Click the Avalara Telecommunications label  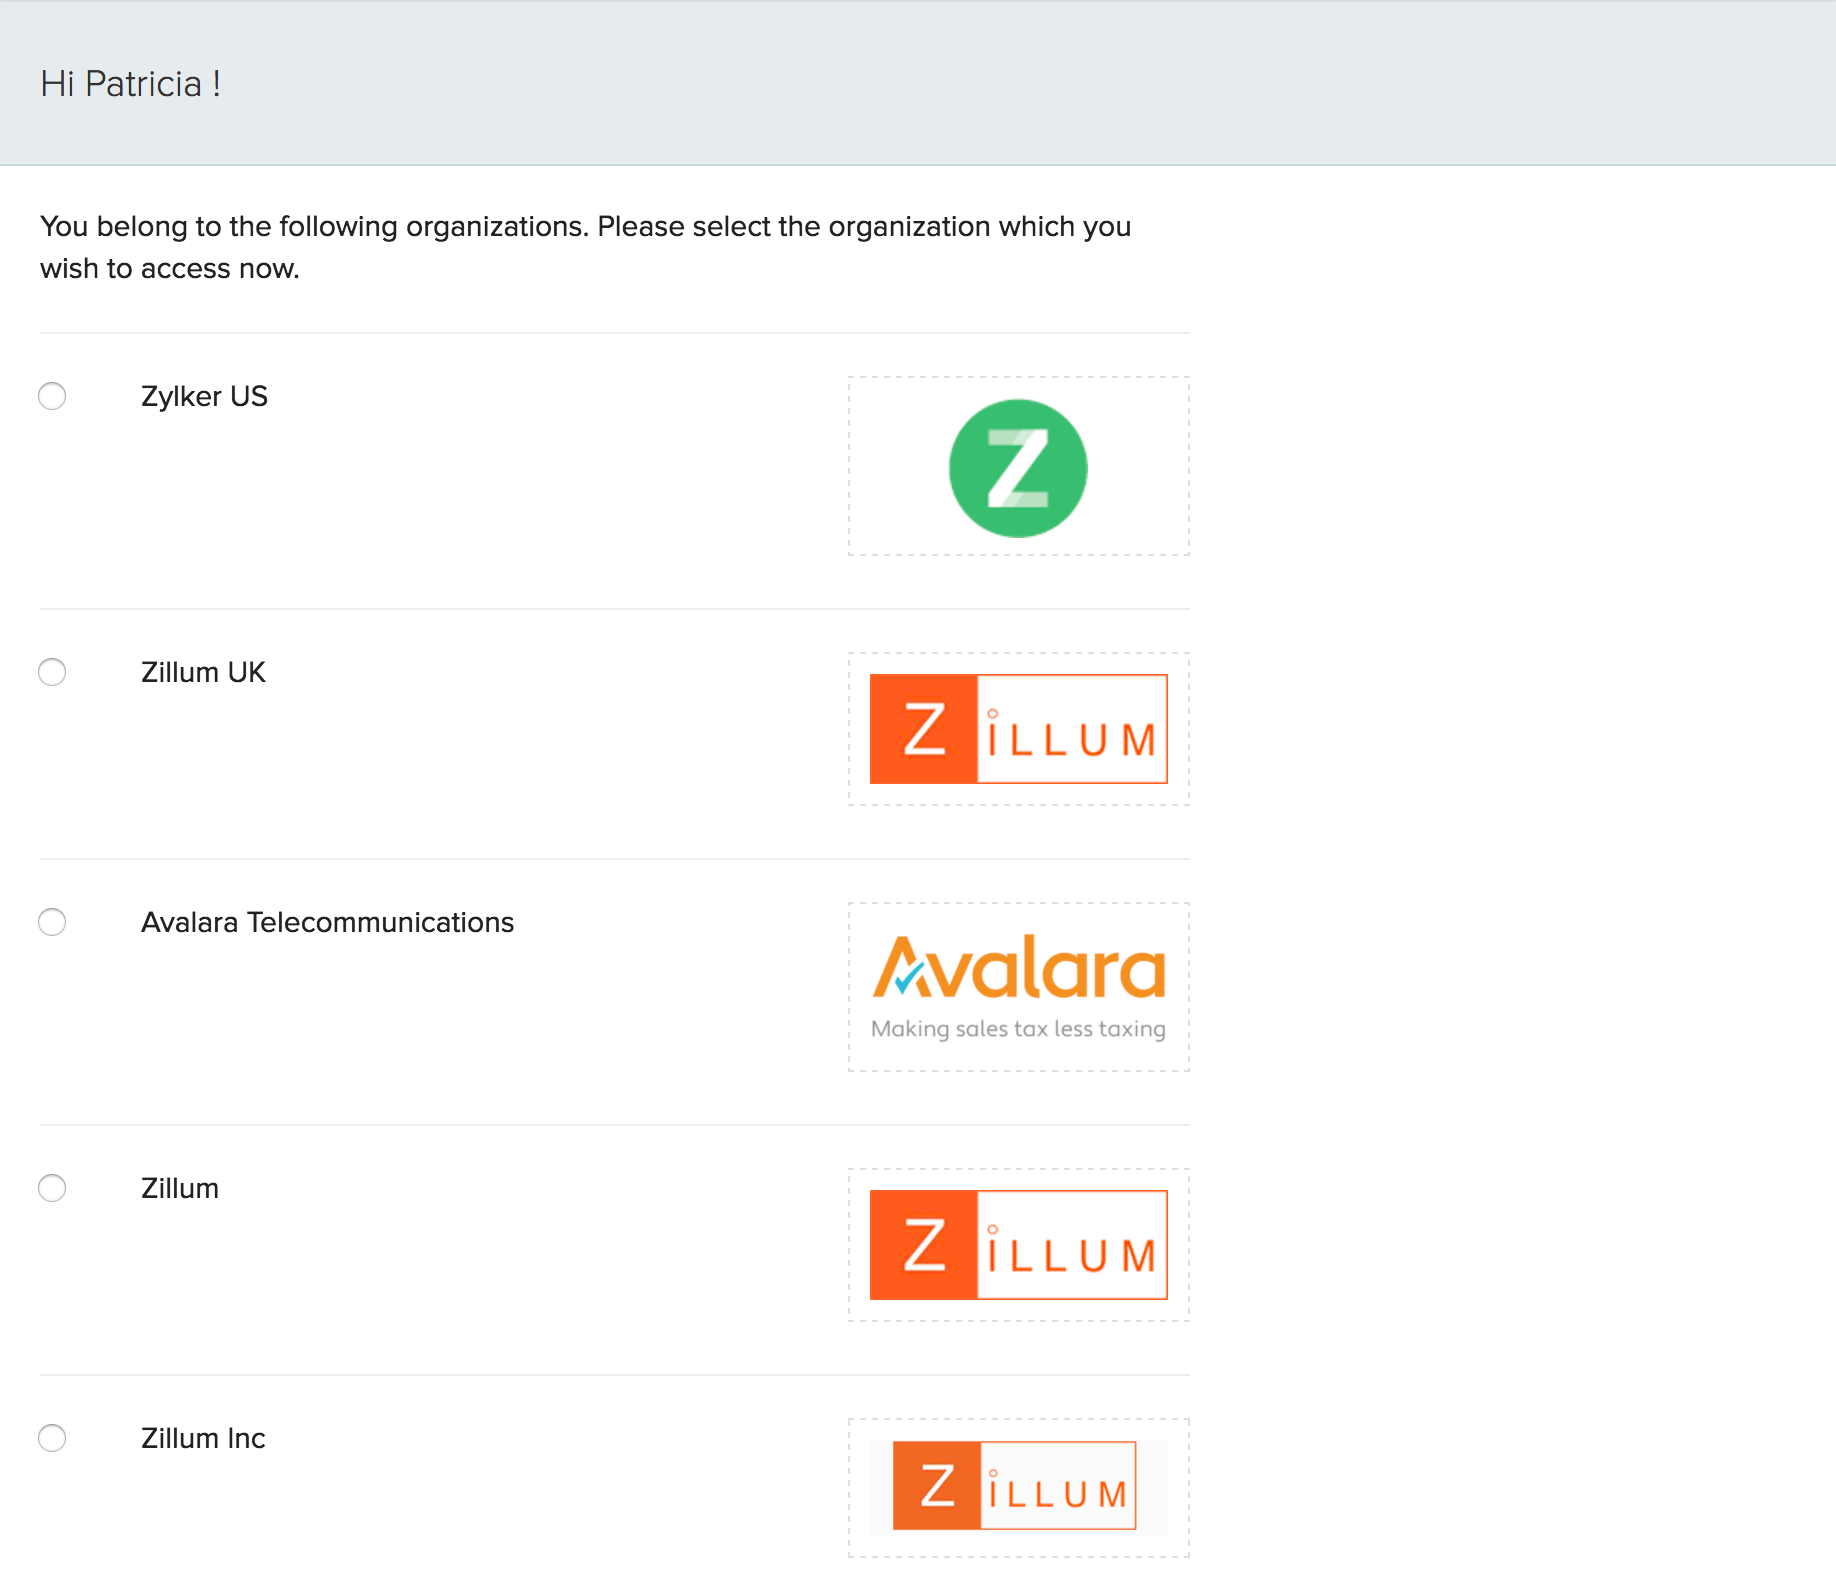point(327,922)
